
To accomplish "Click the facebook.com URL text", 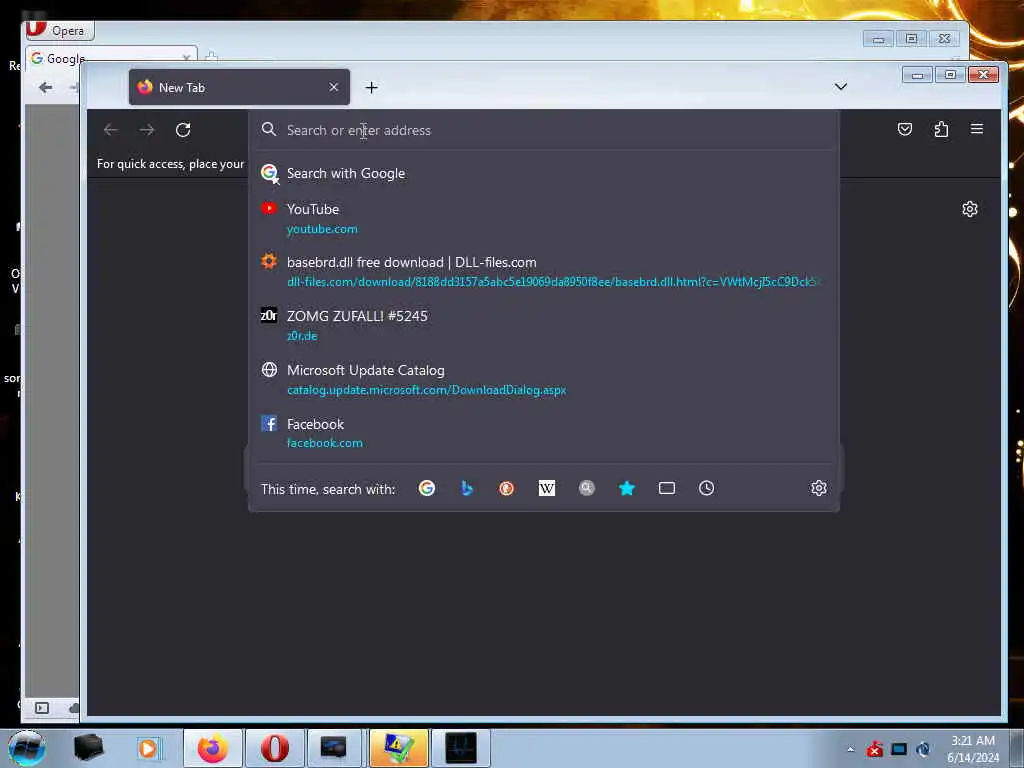I will [325, 443].
